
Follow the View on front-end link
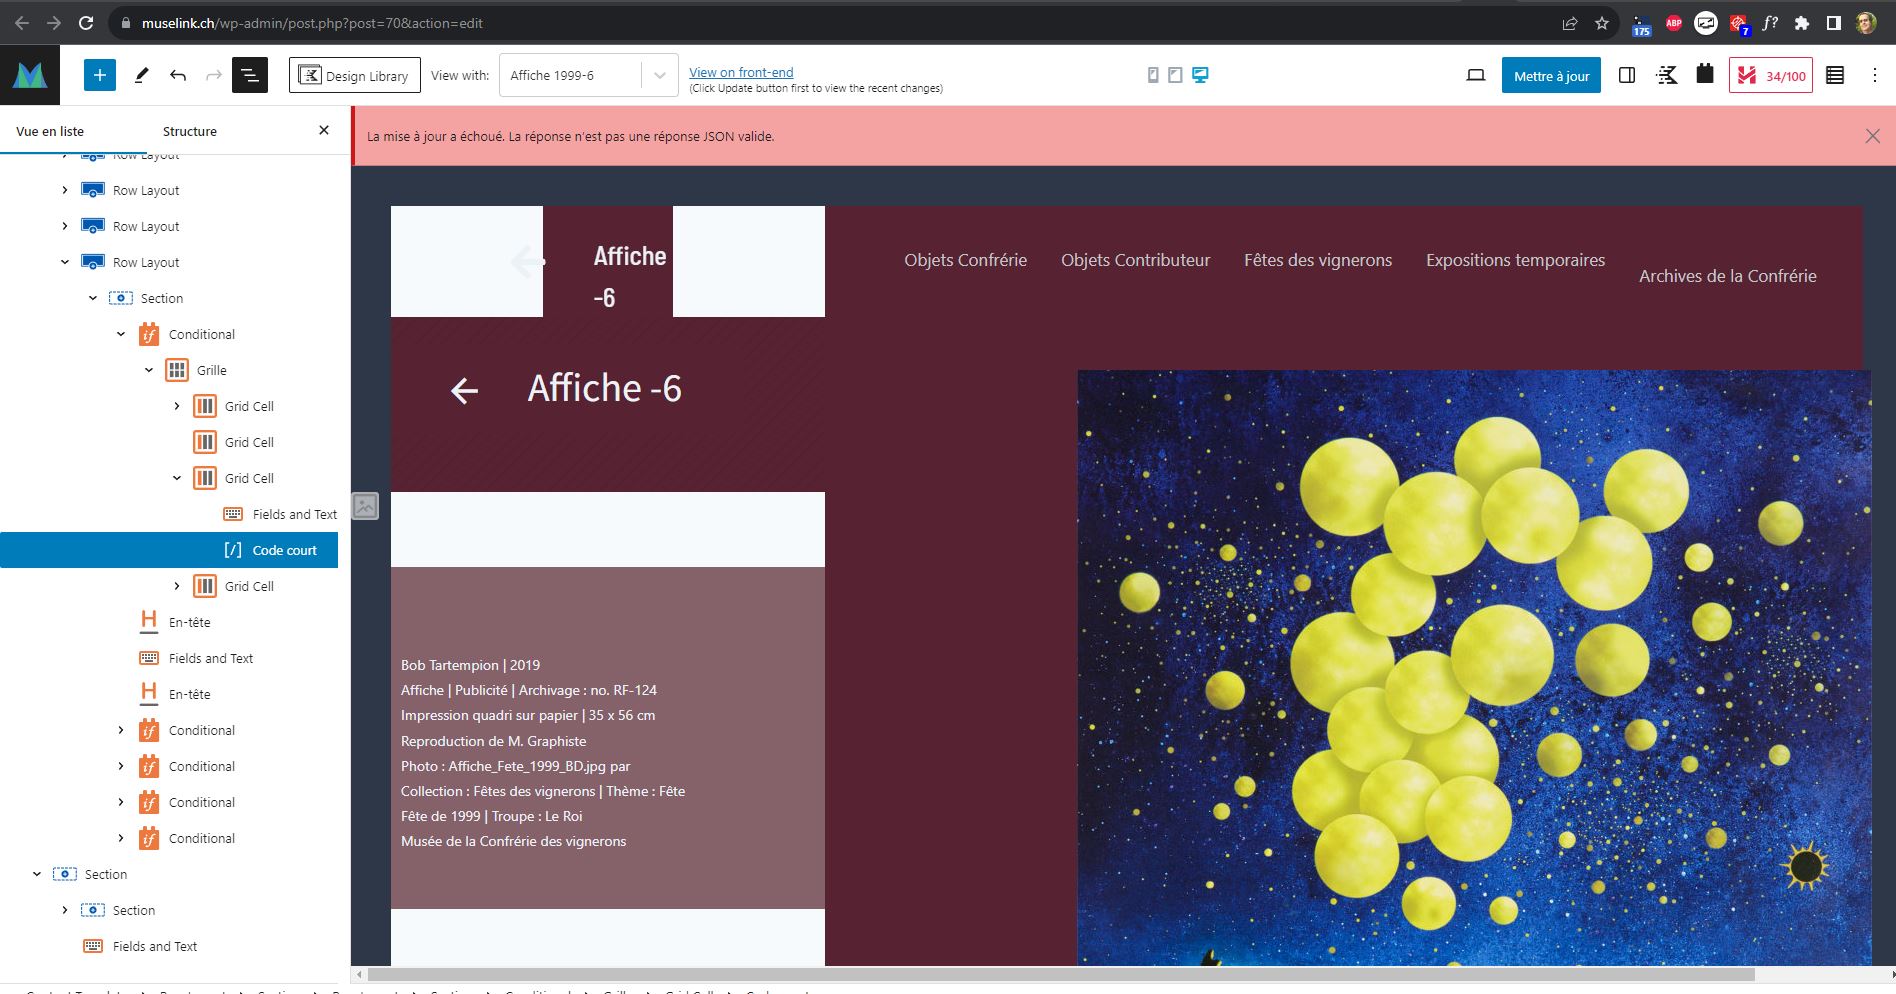click(741, 72)
